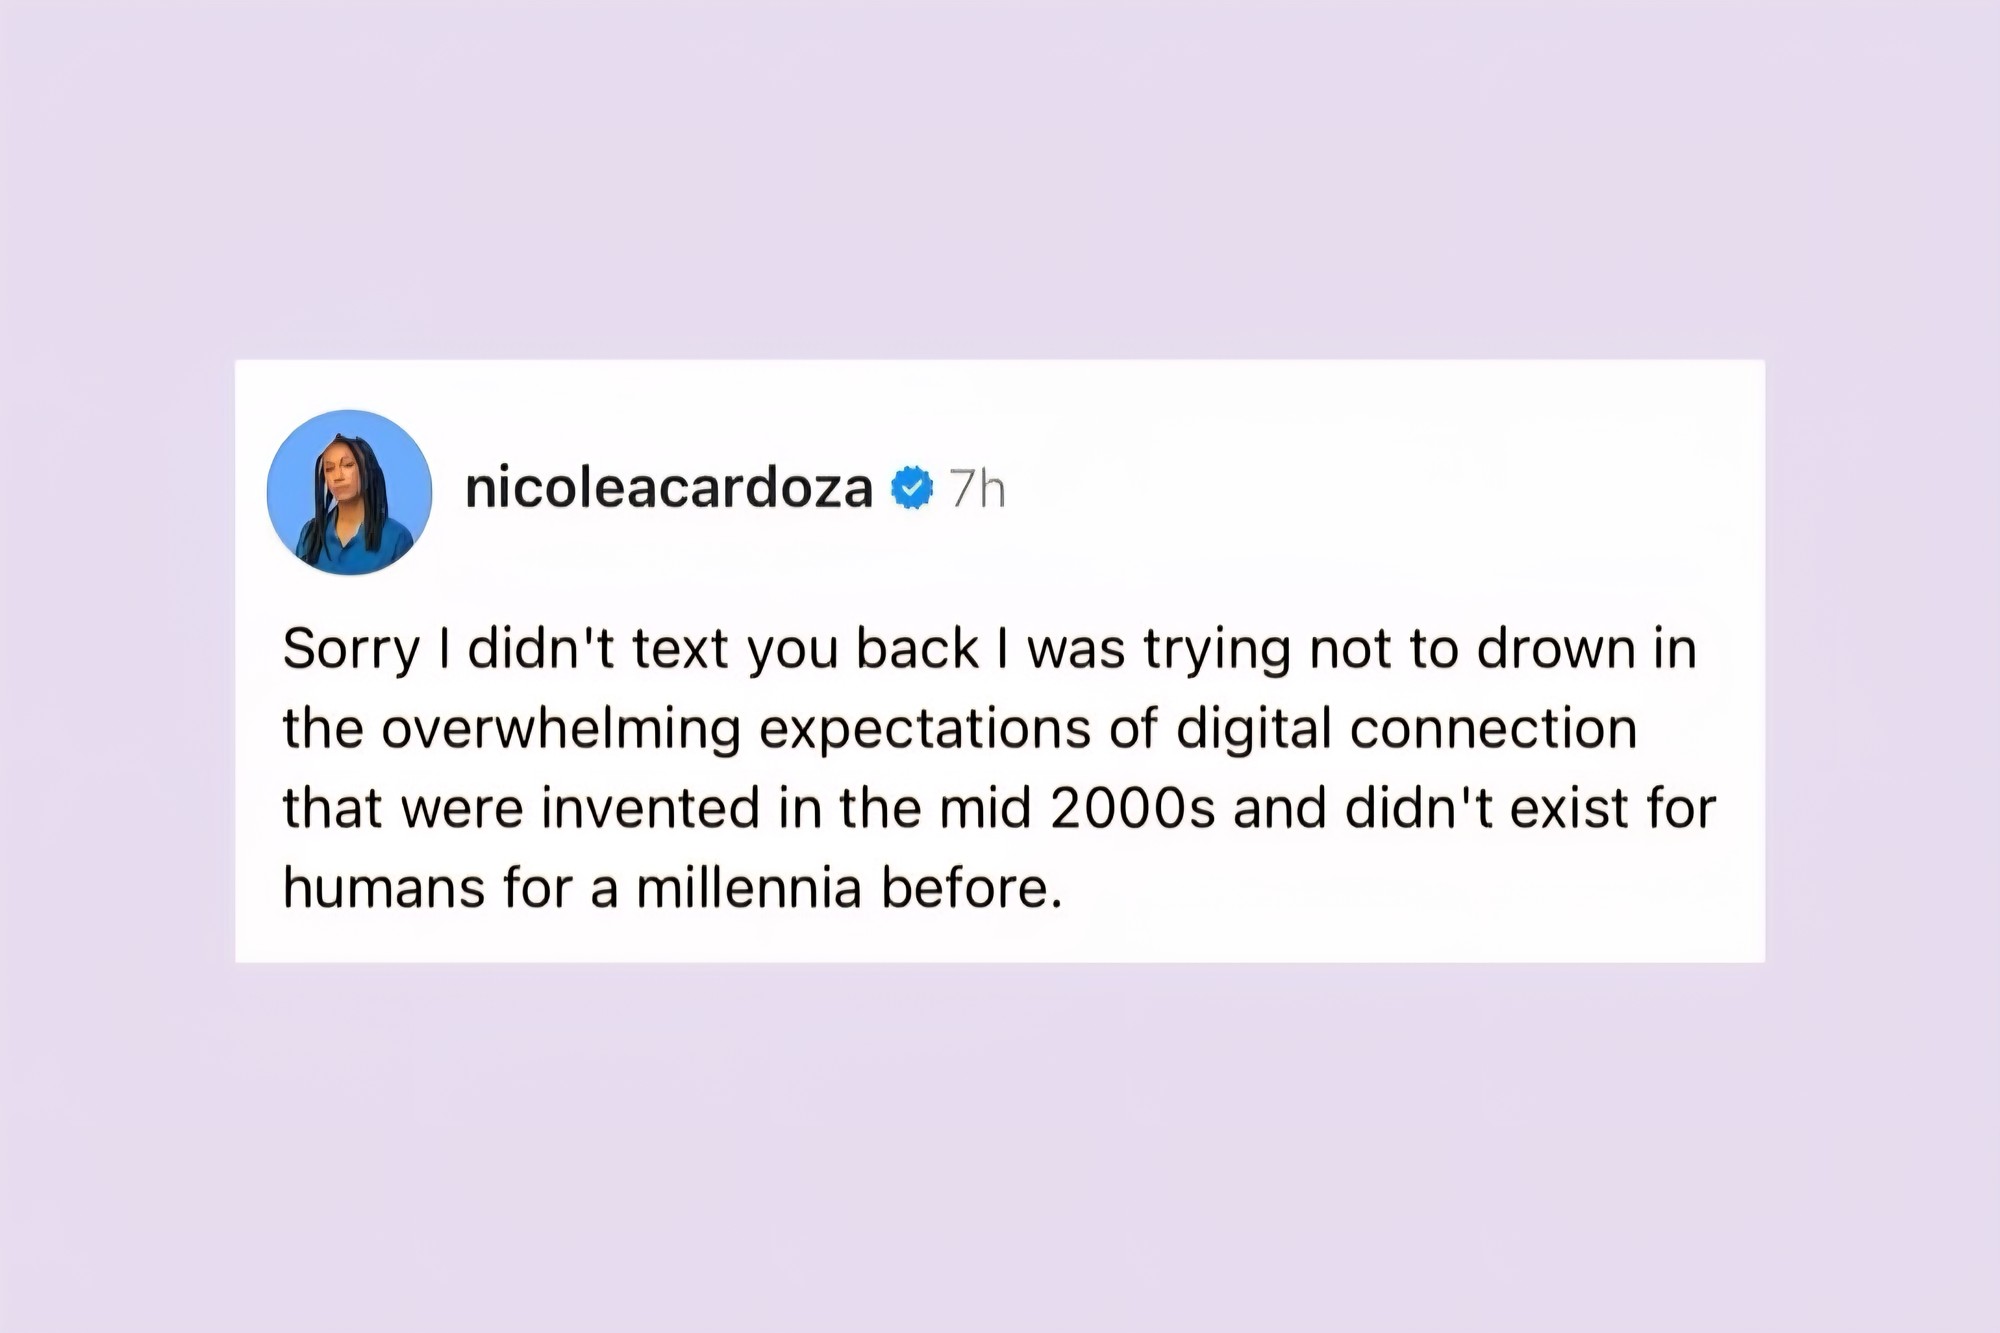Click the word "overwhelming" in the post
Viewport: 2000px width, 1333px height.
click(561, 729)
